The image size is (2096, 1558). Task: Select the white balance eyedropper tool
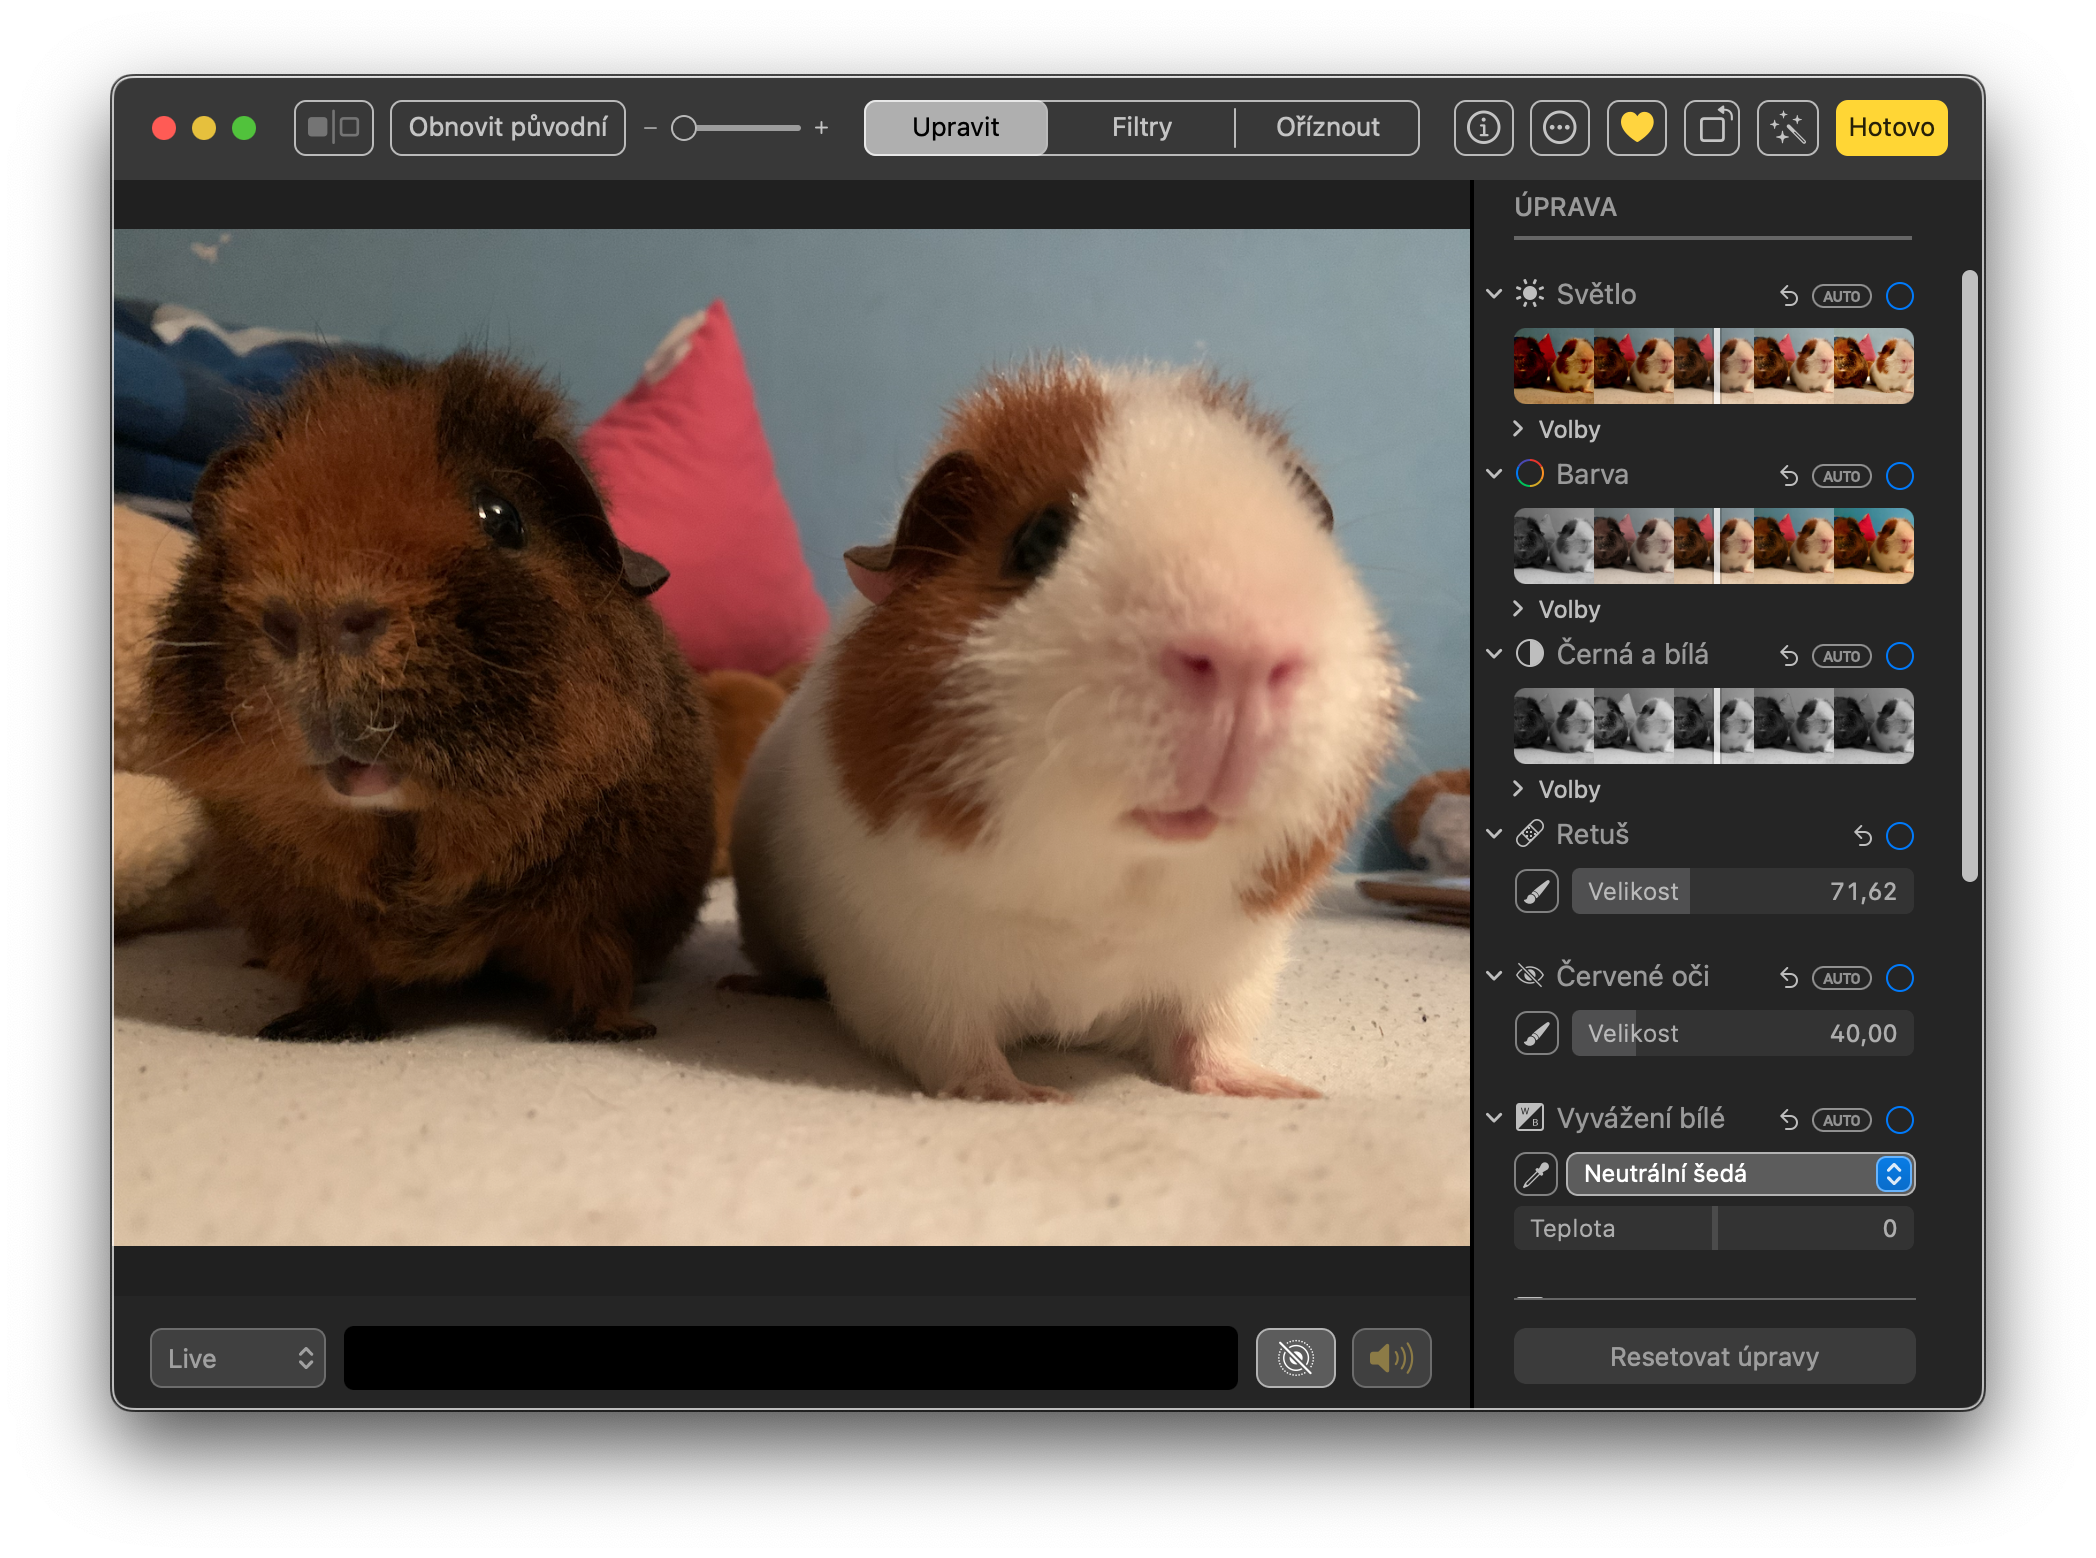pyautogui.click(x=1537, y=1174)
